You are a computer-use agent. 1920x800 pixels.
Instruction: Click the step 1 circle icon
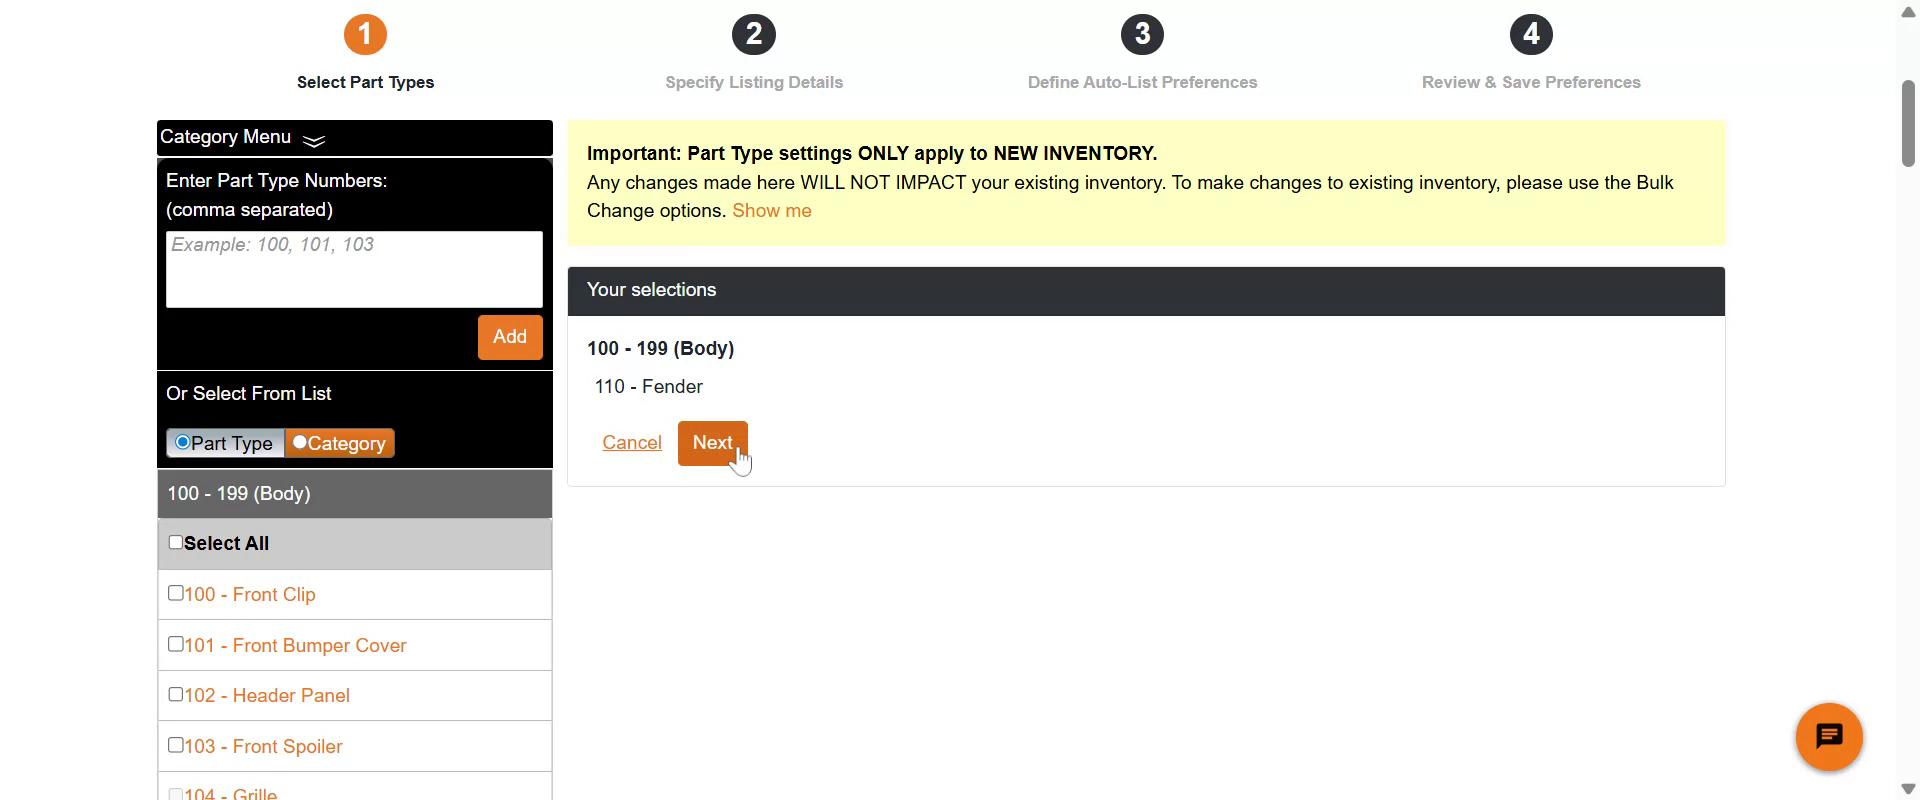click(x=365, y=35)
